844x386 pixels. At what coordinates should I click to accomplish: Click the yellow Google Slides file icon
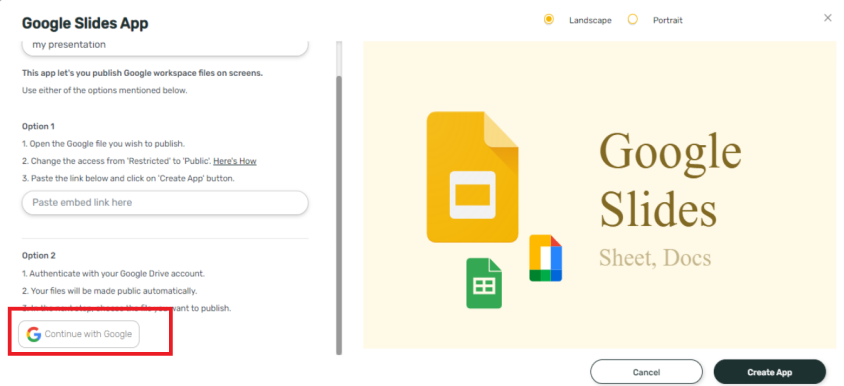(x=472, y=177)
